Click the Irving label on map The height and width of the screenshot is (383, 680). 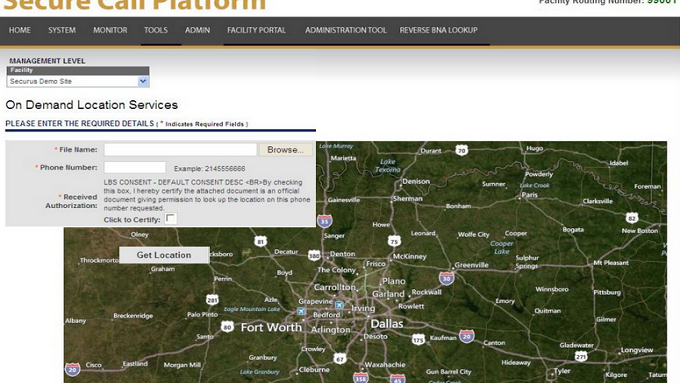coord(363,308)
